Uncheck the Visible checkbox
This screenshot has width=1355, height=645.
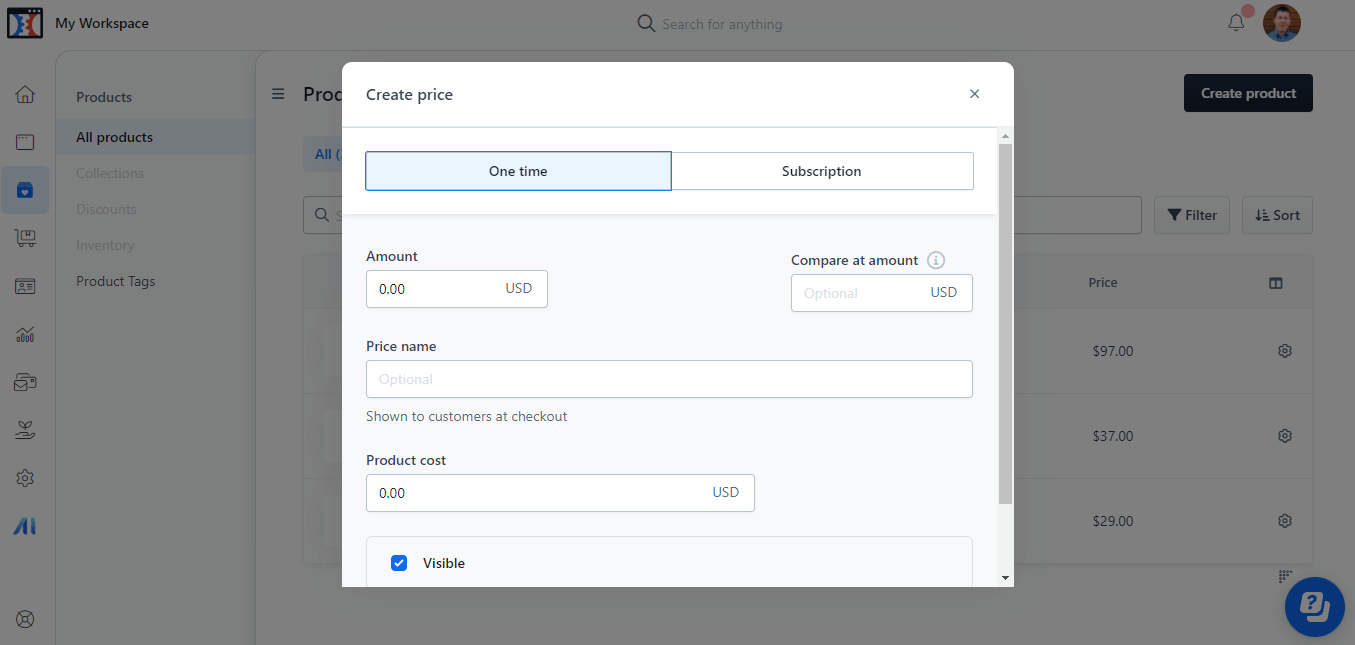coord(399,563)
